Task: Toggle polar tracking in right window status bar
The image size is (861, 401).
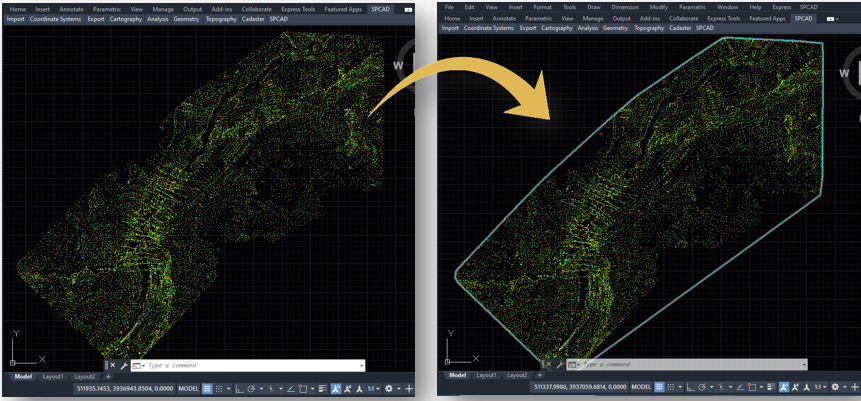Action: [702, 387]
